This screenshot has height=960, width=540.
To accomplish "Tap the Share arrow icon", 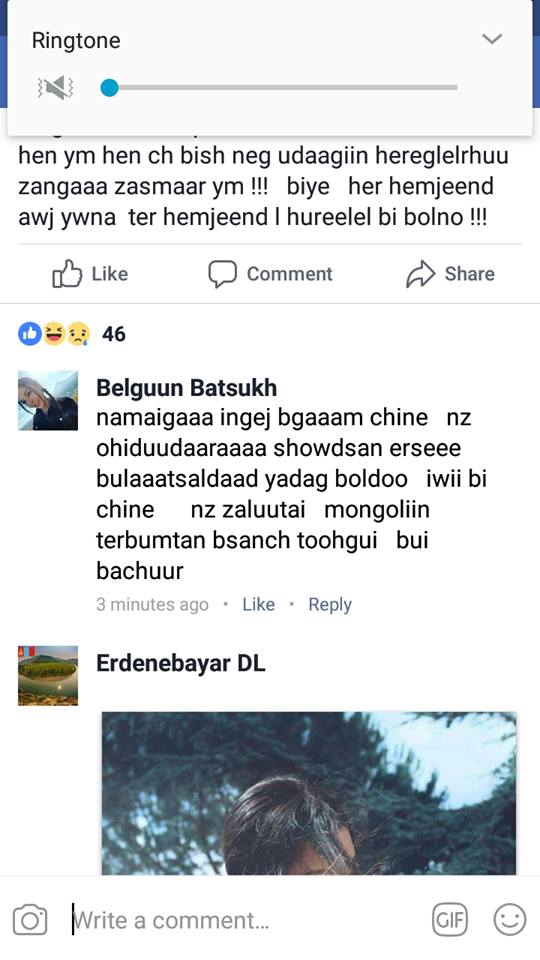I will coord(421,274).
